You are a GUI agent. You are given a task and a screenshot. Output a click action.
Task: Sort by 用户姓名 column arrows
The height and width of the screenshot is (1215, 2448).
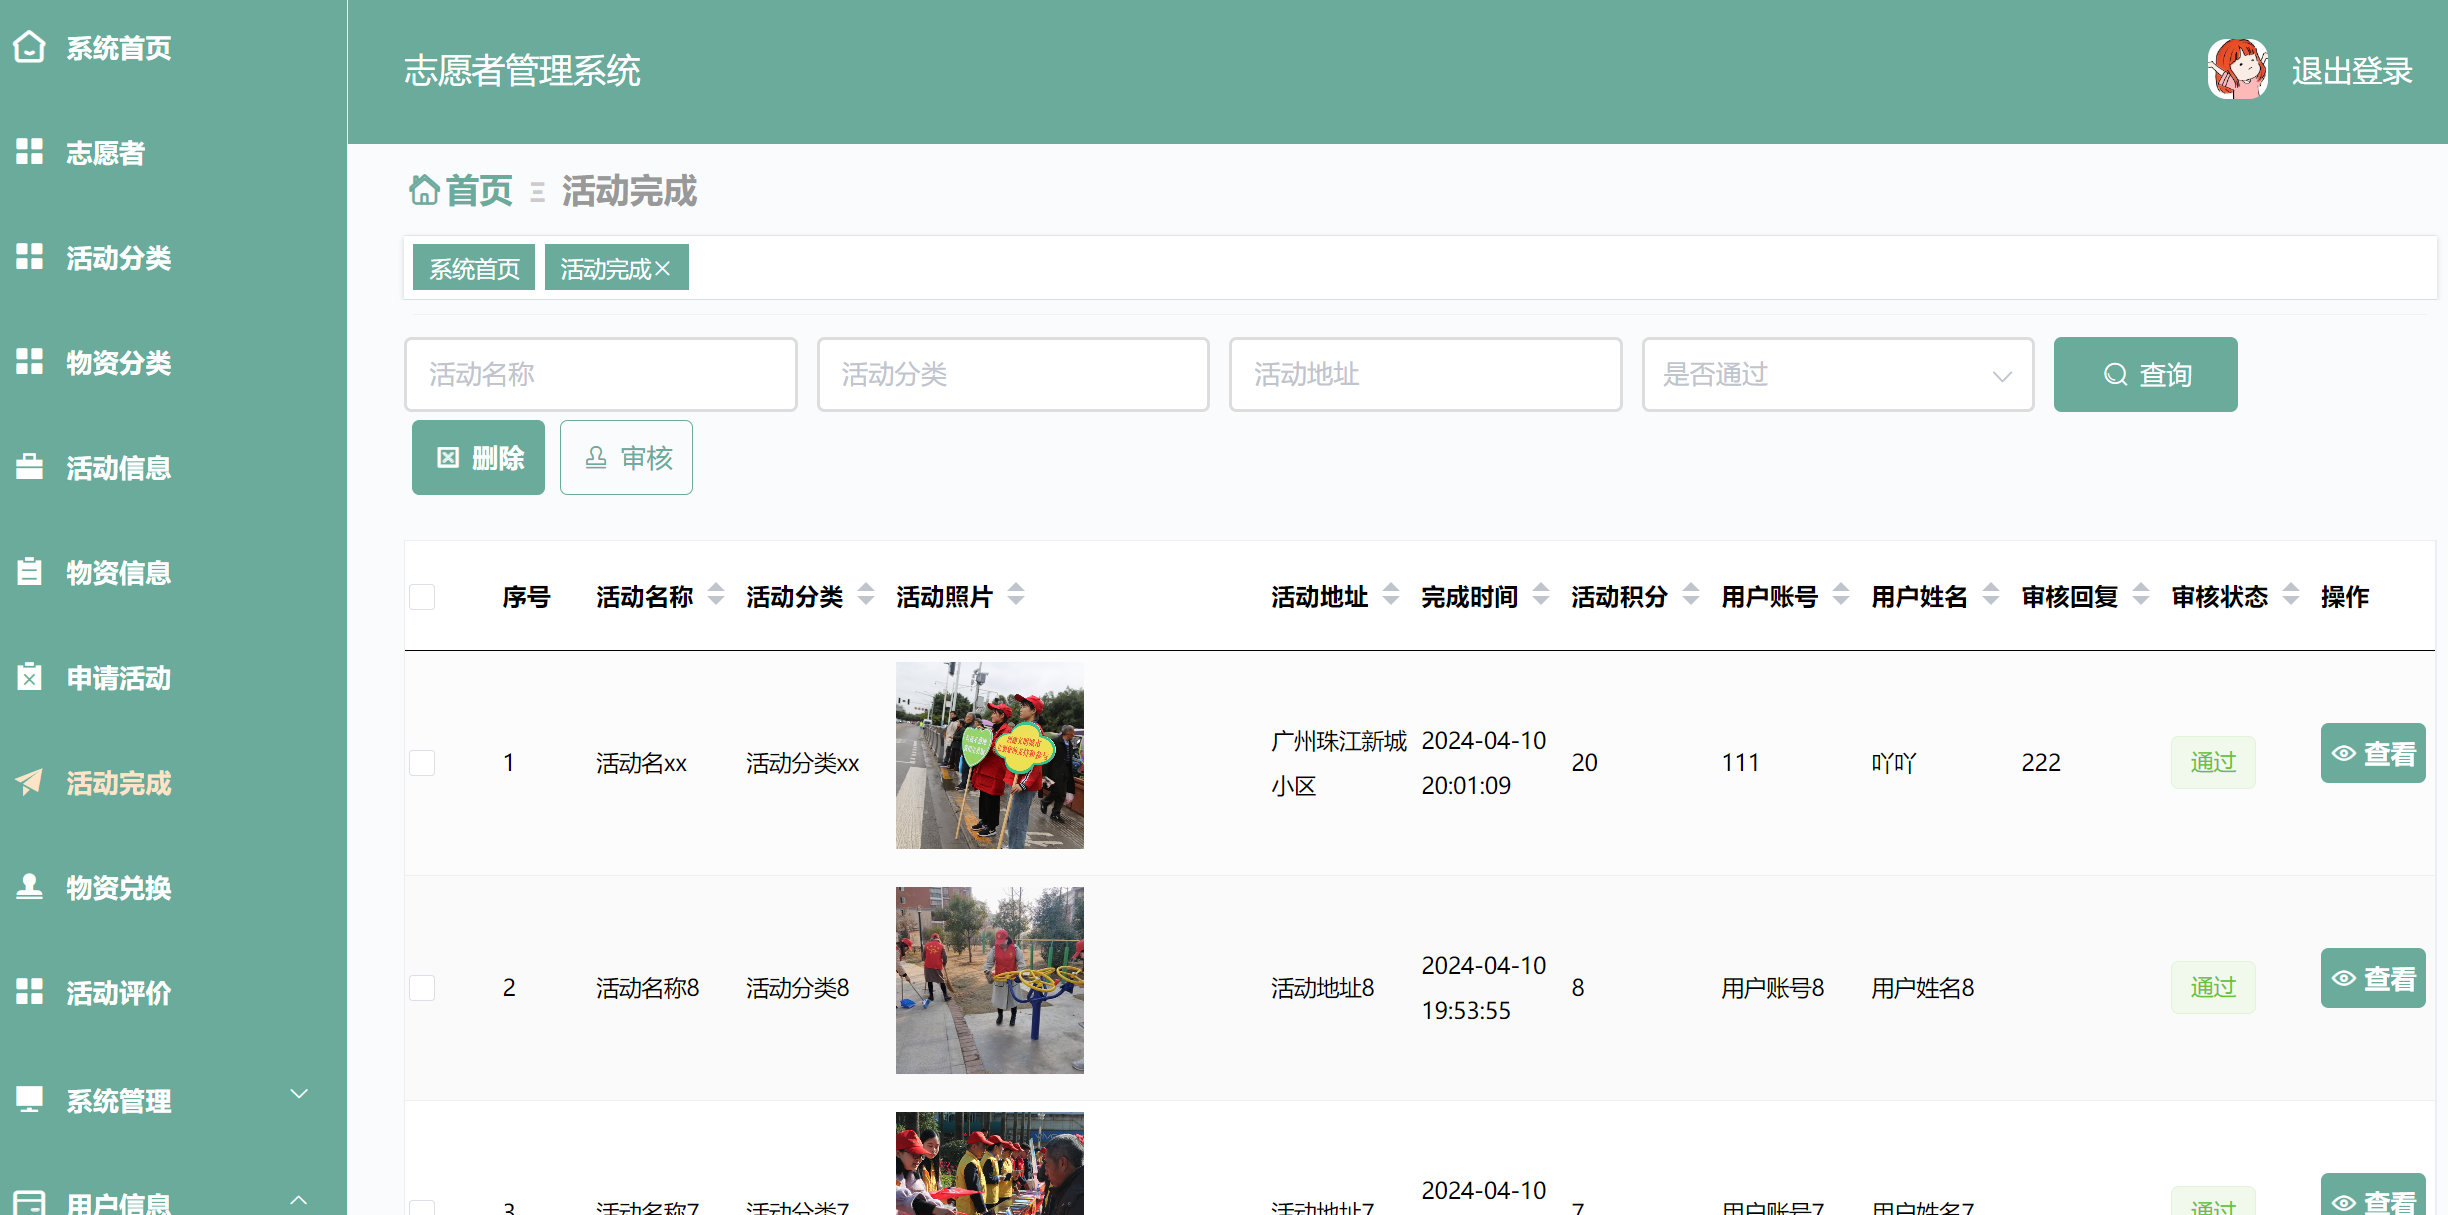coord(1991,595)
